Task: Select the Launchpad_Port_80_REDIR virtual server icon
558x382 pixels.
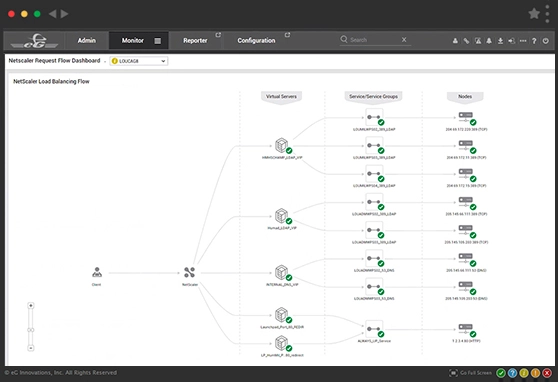Action: click(281, 314)
